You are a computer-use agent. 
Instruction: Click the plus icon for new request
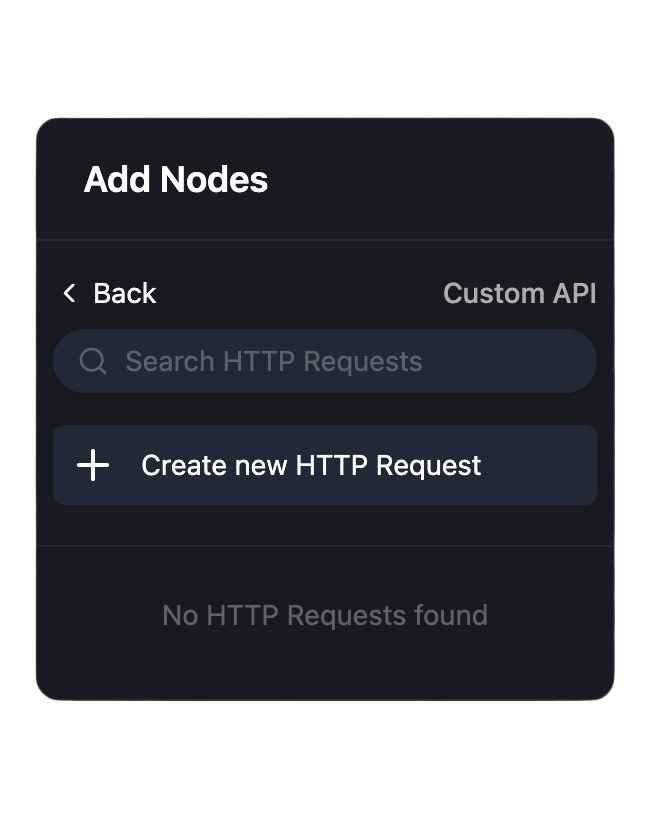pyautogui.click(x=93, y=465)
